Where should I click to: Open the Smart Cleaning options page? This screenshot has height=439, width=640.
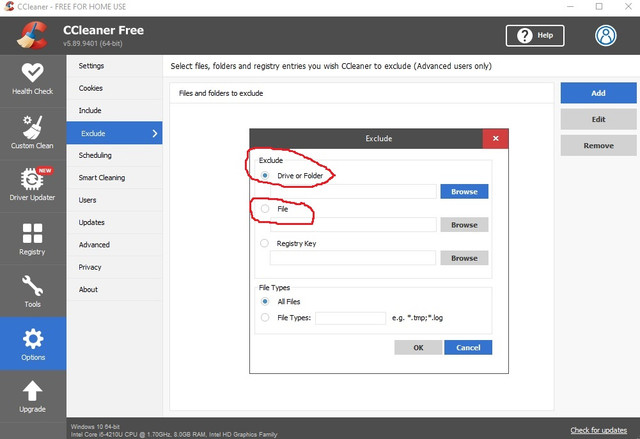pyautogui.click(x=114, y=178)
